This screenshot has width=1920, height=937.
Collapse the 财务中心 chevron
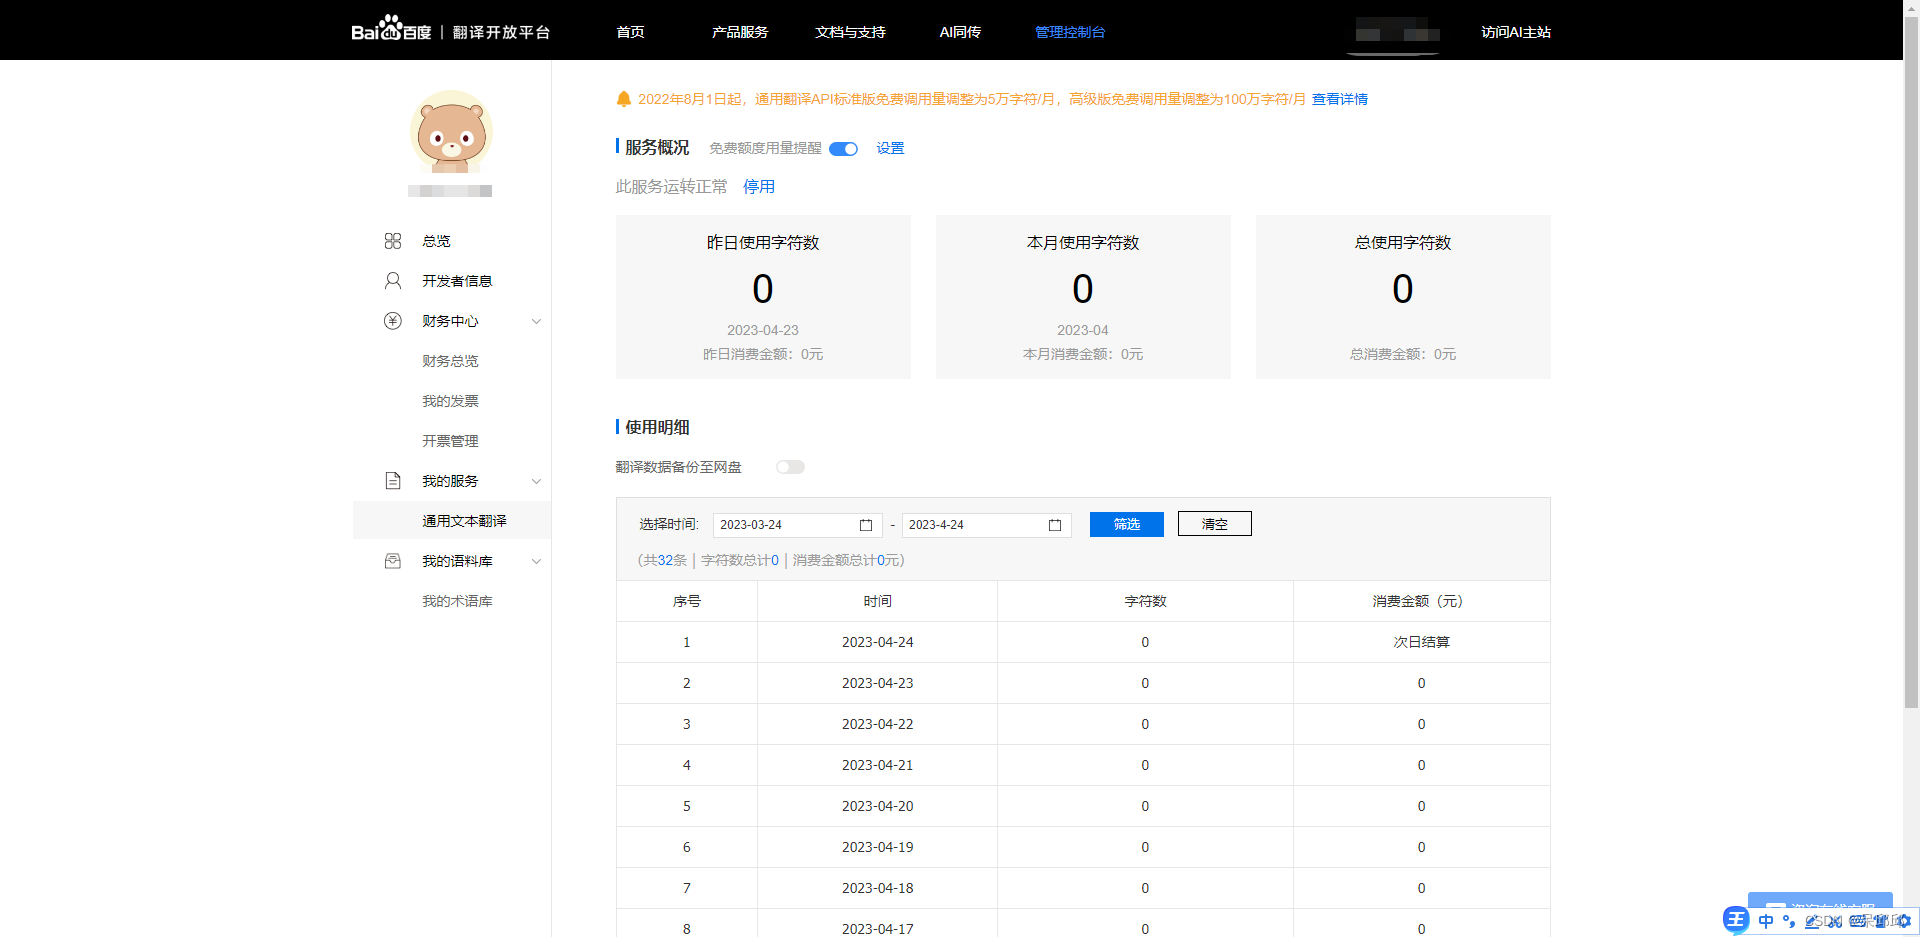(536, 321)
